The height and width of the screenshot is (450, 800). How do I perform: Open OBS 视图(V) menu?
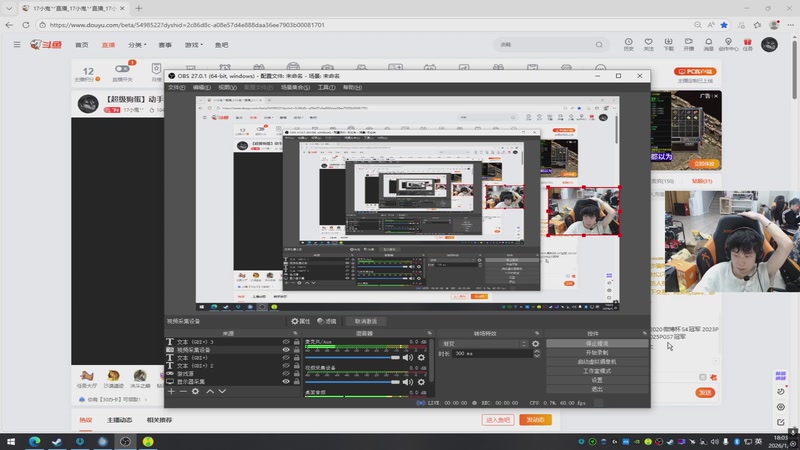[227, 87]
